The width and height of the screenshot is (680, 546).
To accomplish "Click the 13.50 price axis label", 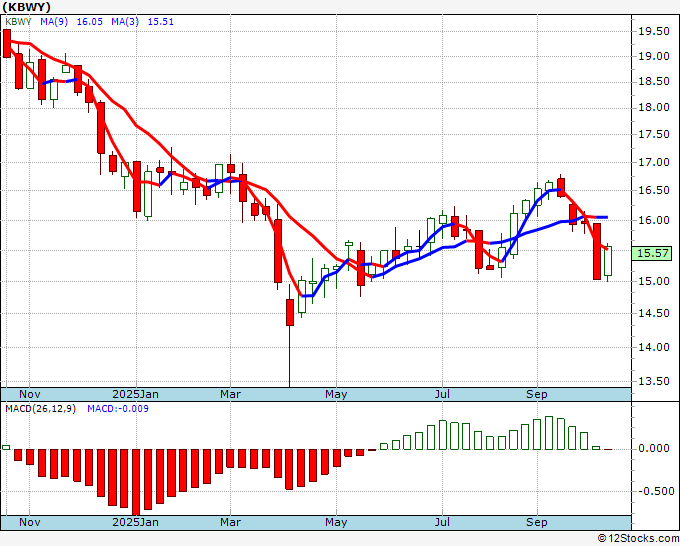I will click(x=654, y=381).
